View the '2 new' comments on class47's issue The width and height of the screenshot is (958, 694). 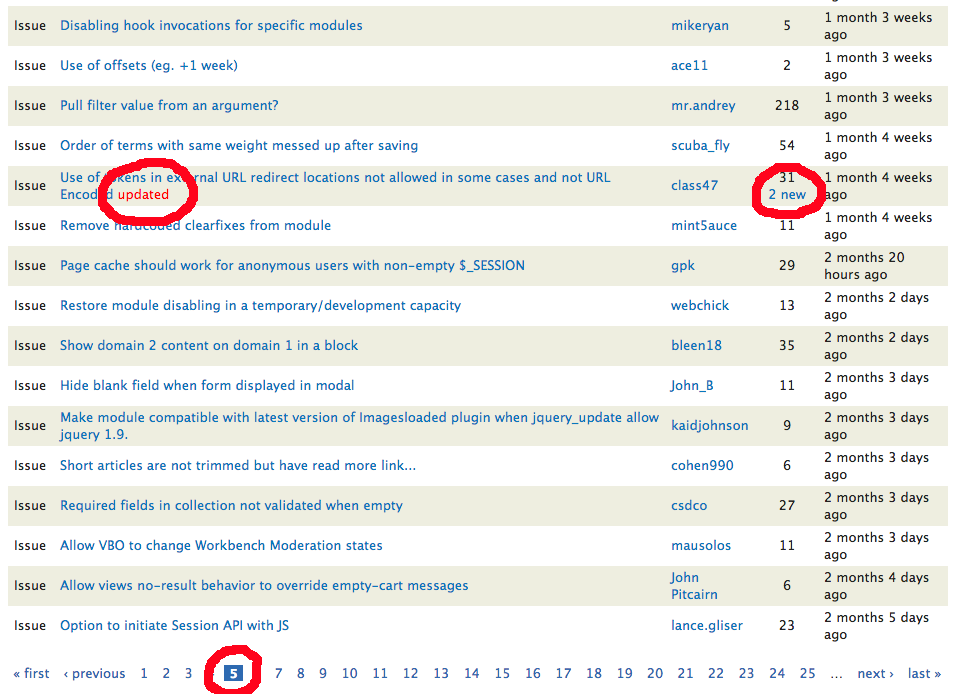coord(787,194)
